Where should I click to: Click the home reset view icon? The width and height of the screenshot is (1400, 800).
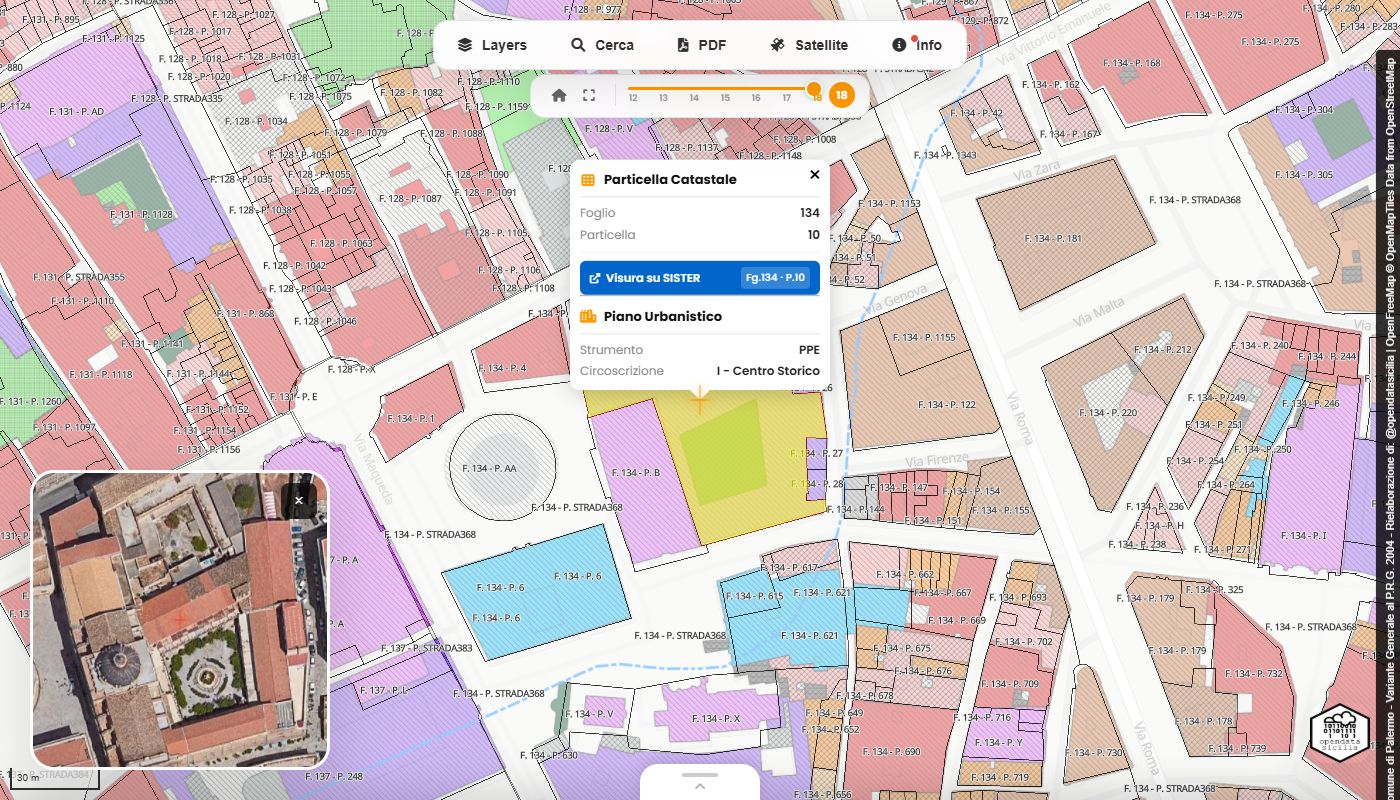tap(559, 96)
